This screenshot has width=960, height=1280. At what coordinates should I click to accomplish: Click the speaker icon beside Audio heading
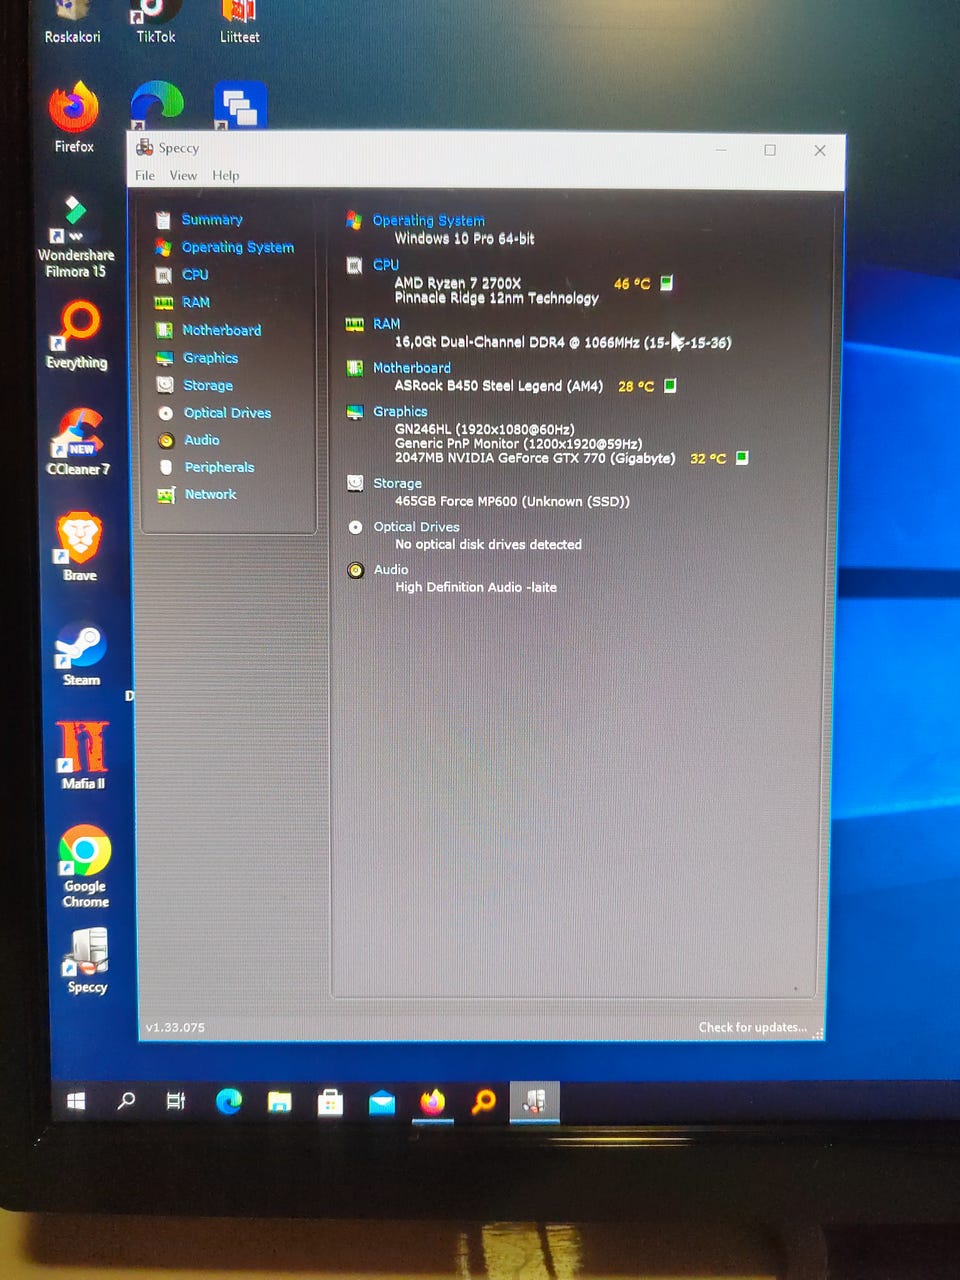tap(355, 570)
